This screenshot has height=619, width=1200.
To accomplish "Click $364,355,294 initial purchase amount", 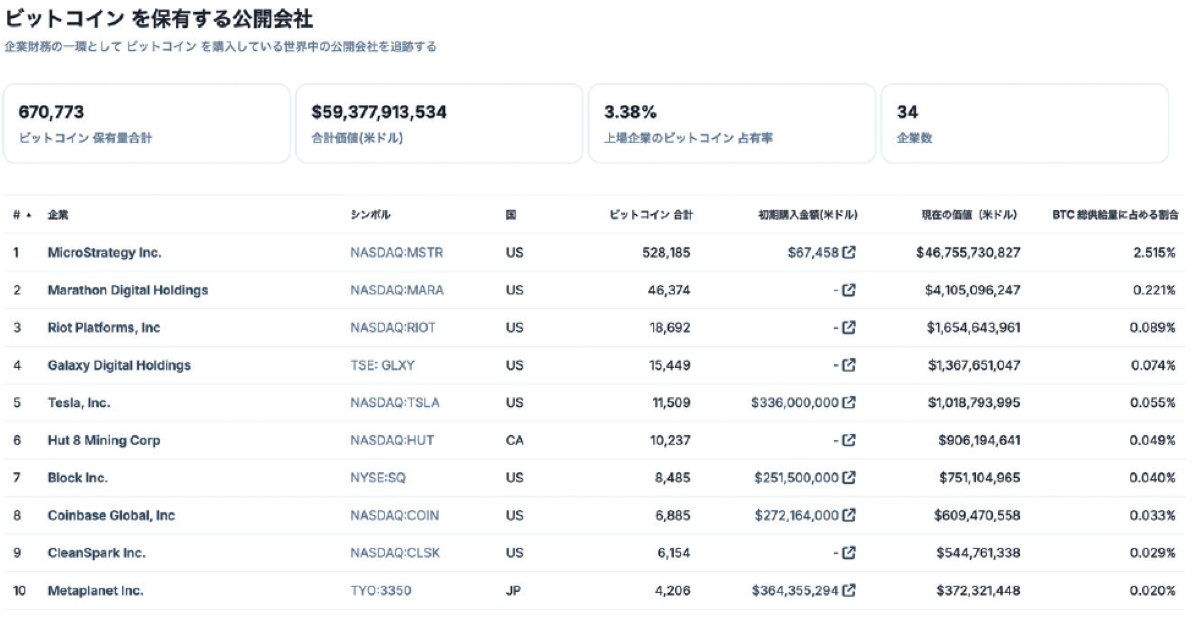I will (795, 590).
